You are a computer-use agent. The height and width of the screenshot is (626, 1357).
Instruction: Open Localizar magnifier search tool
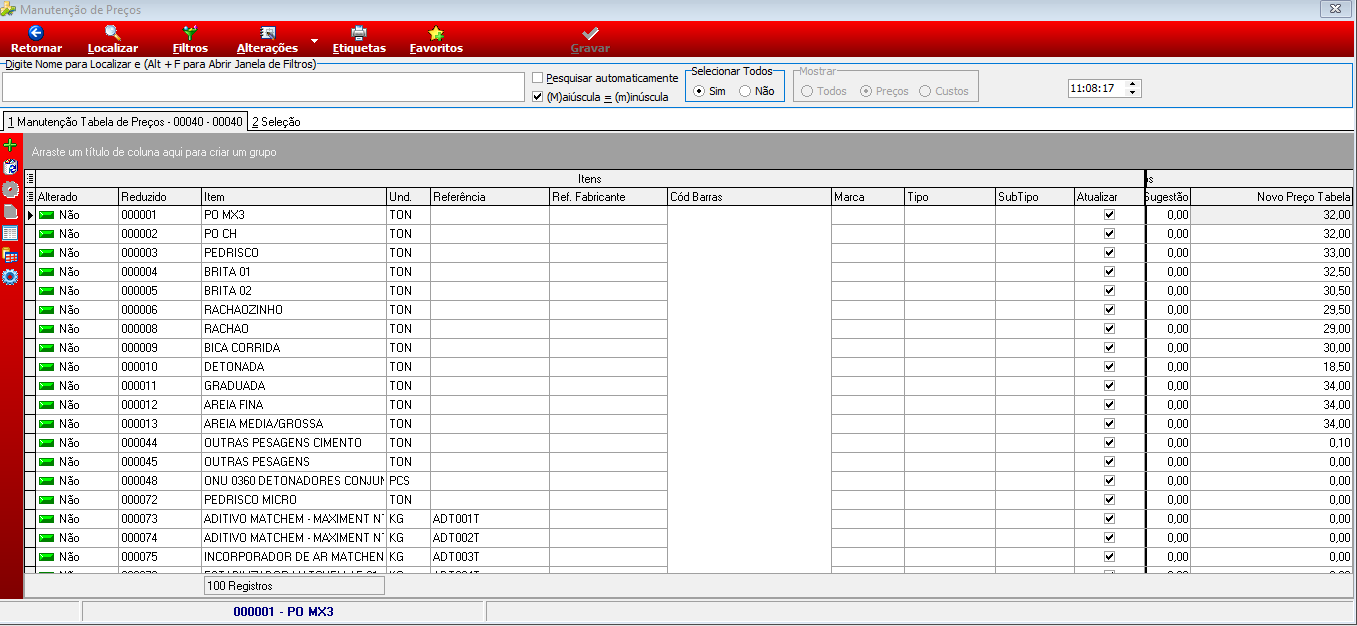pos(112,33)
